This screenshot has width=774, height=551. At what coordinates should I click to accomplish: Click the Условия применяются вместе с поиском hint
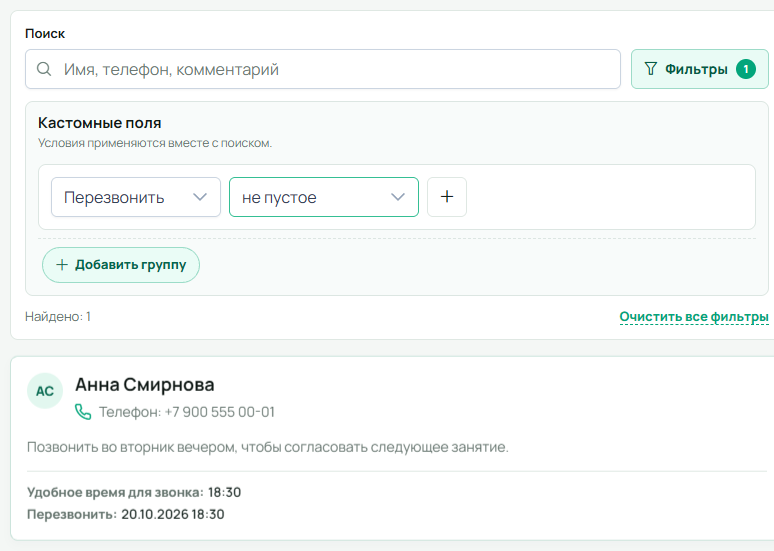point(155,143)
